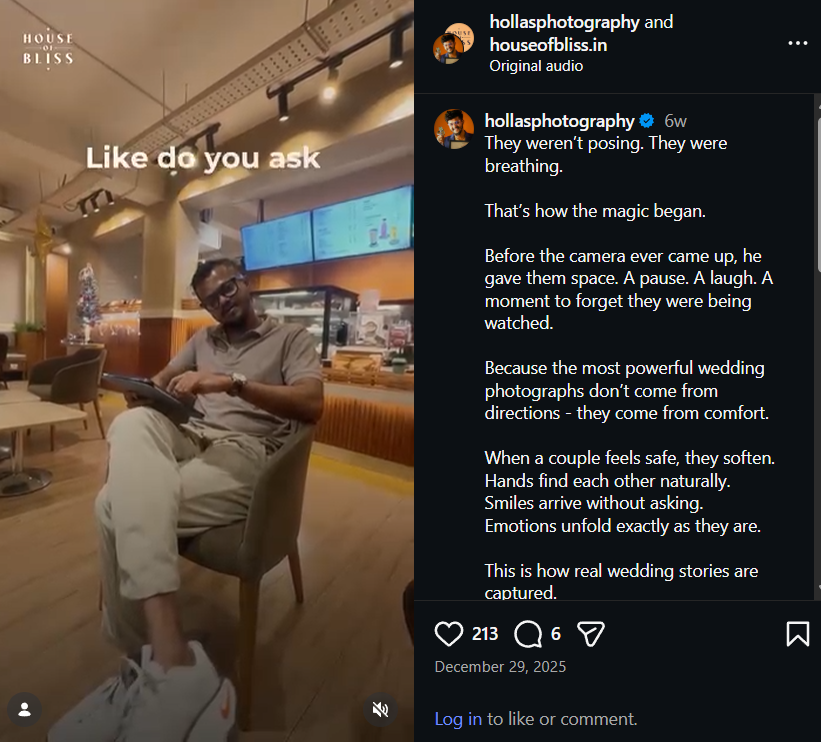This screenshot has height=742, width=821.
Task: Open the Original audio page
Action: coord(535,66)
